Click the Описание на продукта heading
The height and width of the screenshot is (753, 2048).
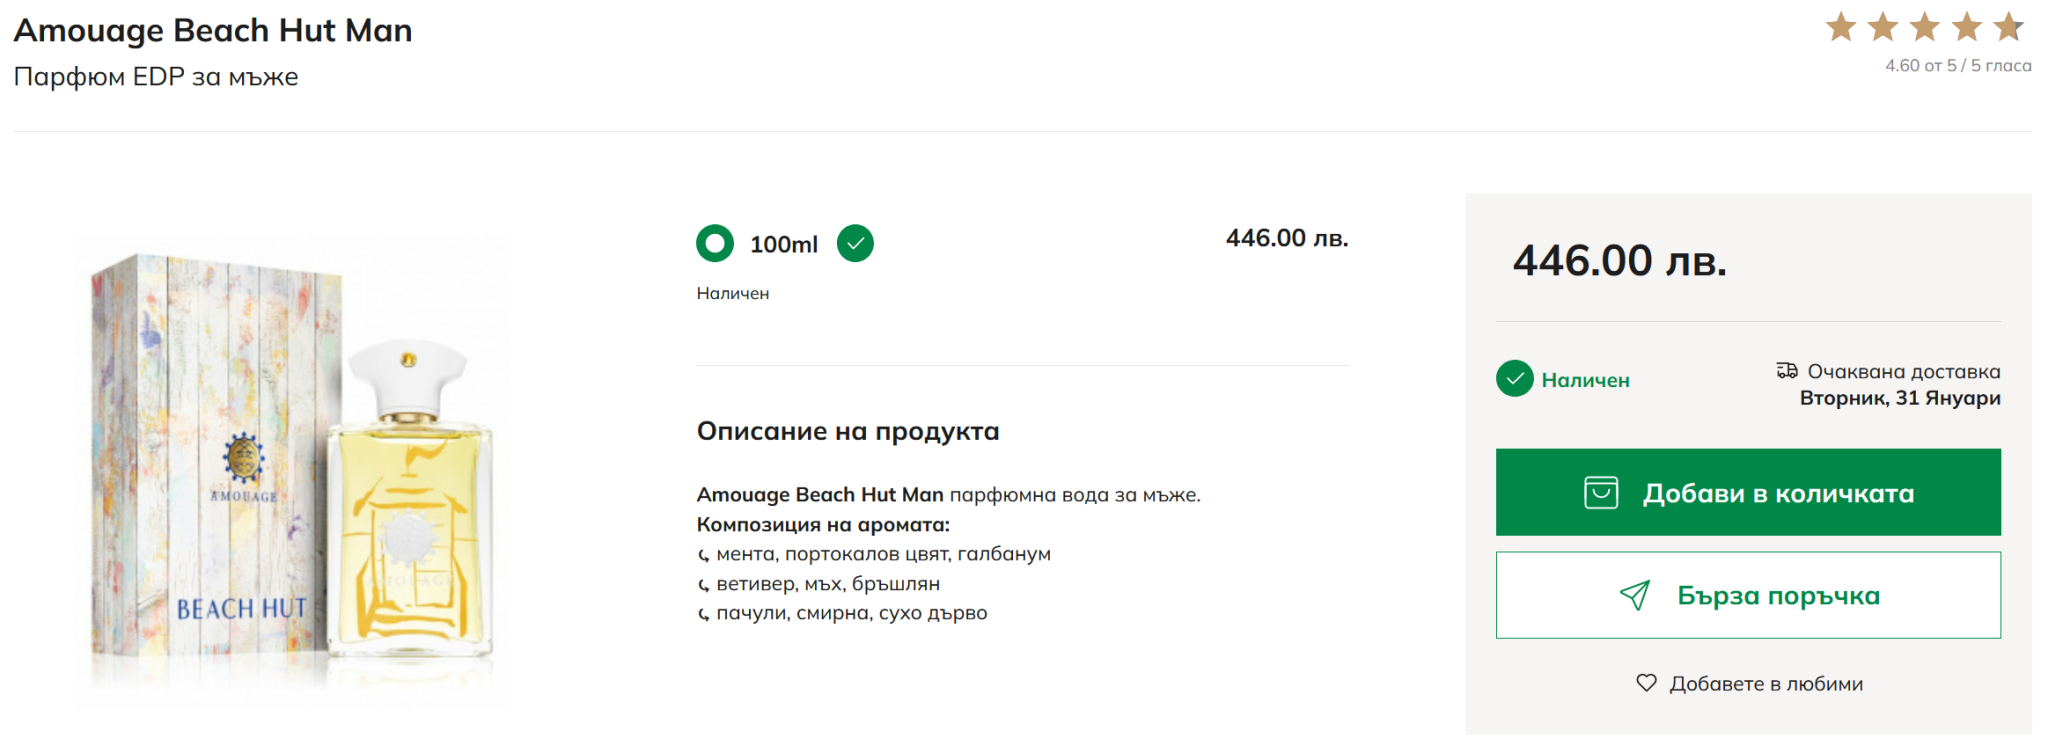[848, 431]
